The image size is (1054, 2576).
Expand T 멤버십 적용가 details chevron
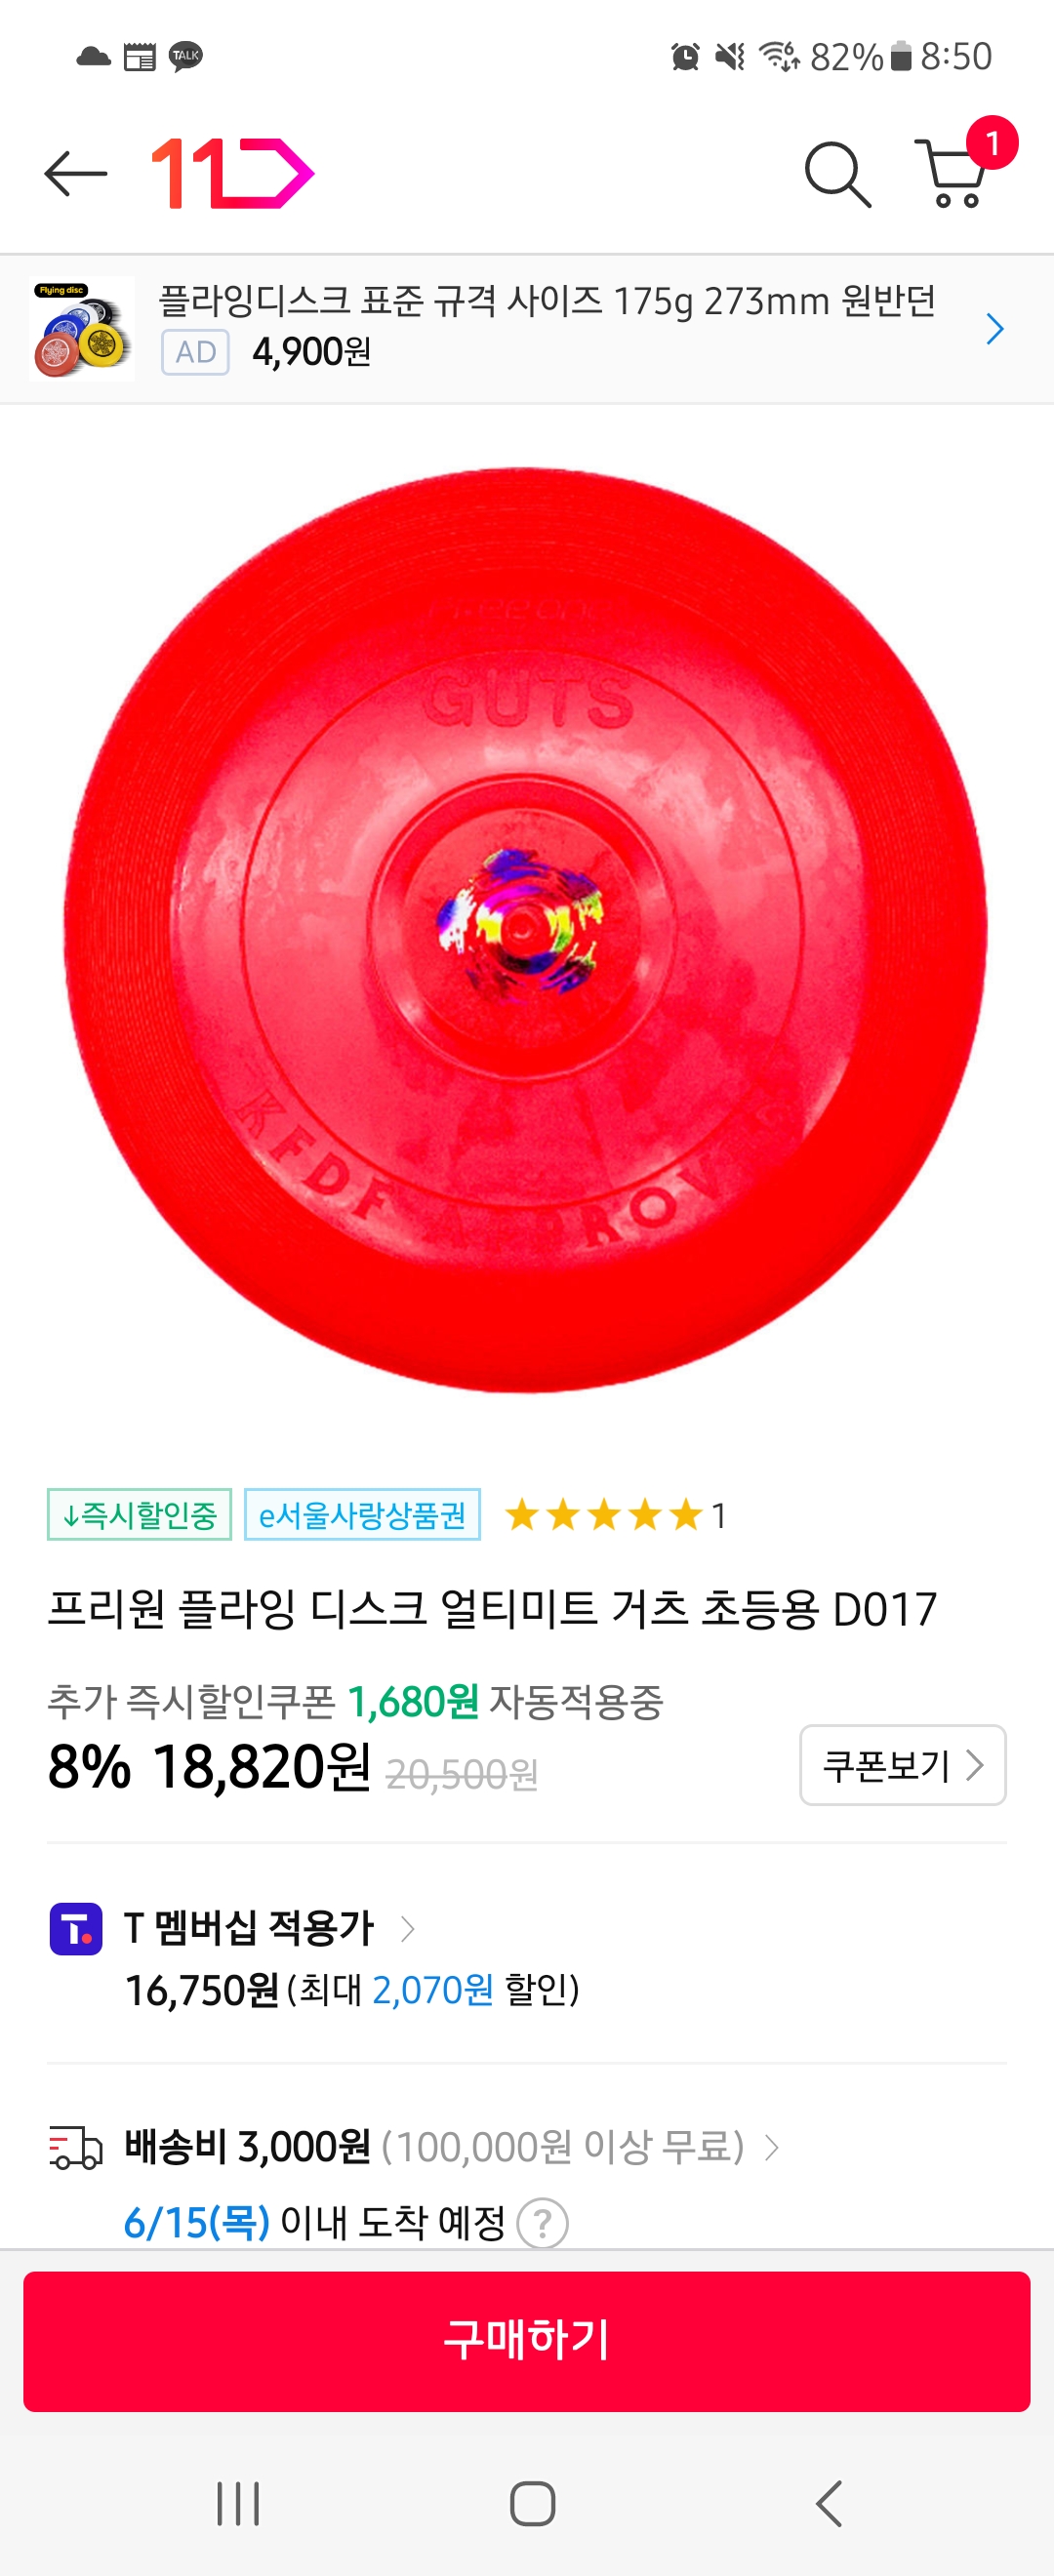point(407,1928)
